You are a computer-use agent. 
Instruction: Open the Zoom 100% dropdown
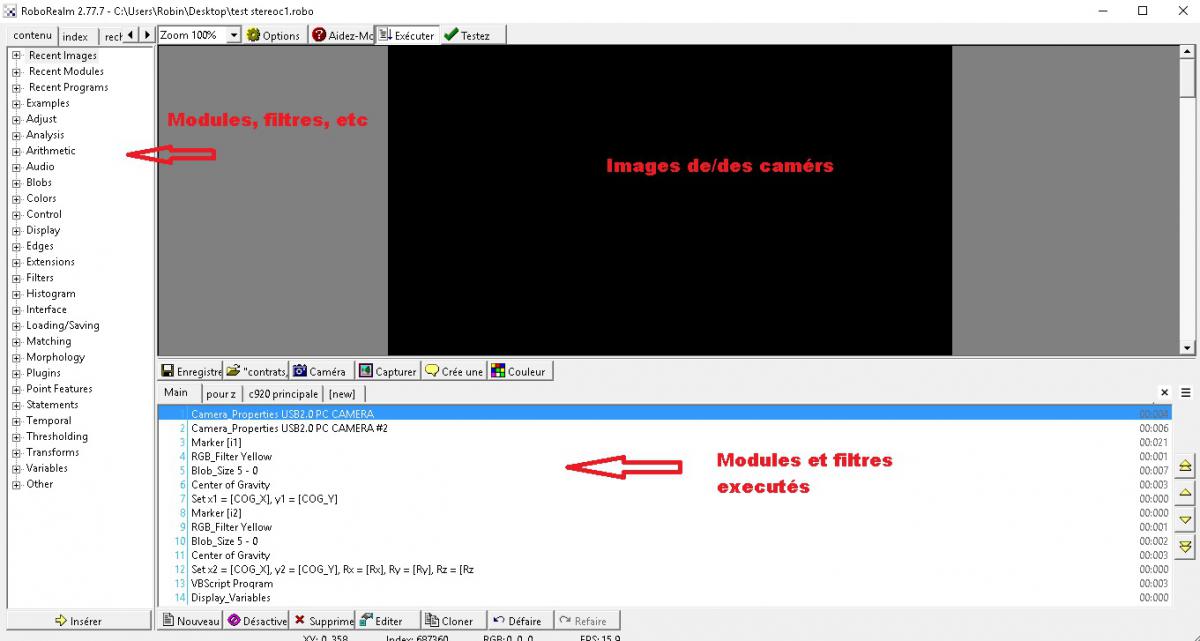tap(234, 35)
